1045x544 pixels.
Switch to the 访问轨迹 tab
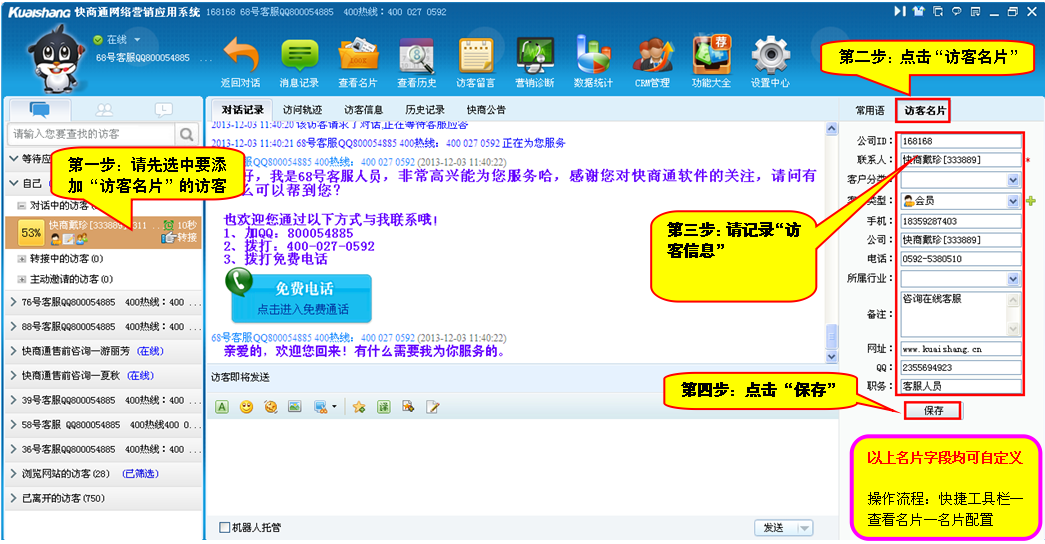[302, 109]
